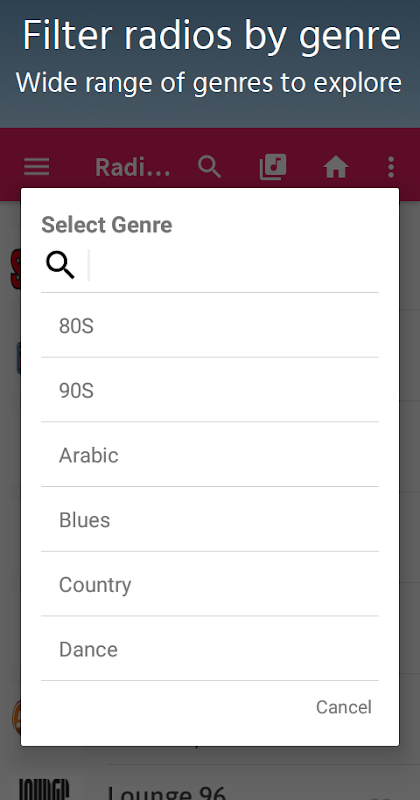Image resolution: width=420 pixels, height=800 pixels.
Task: Go to home via house icon
Action: pyautogui.click(x=336, y=167)
